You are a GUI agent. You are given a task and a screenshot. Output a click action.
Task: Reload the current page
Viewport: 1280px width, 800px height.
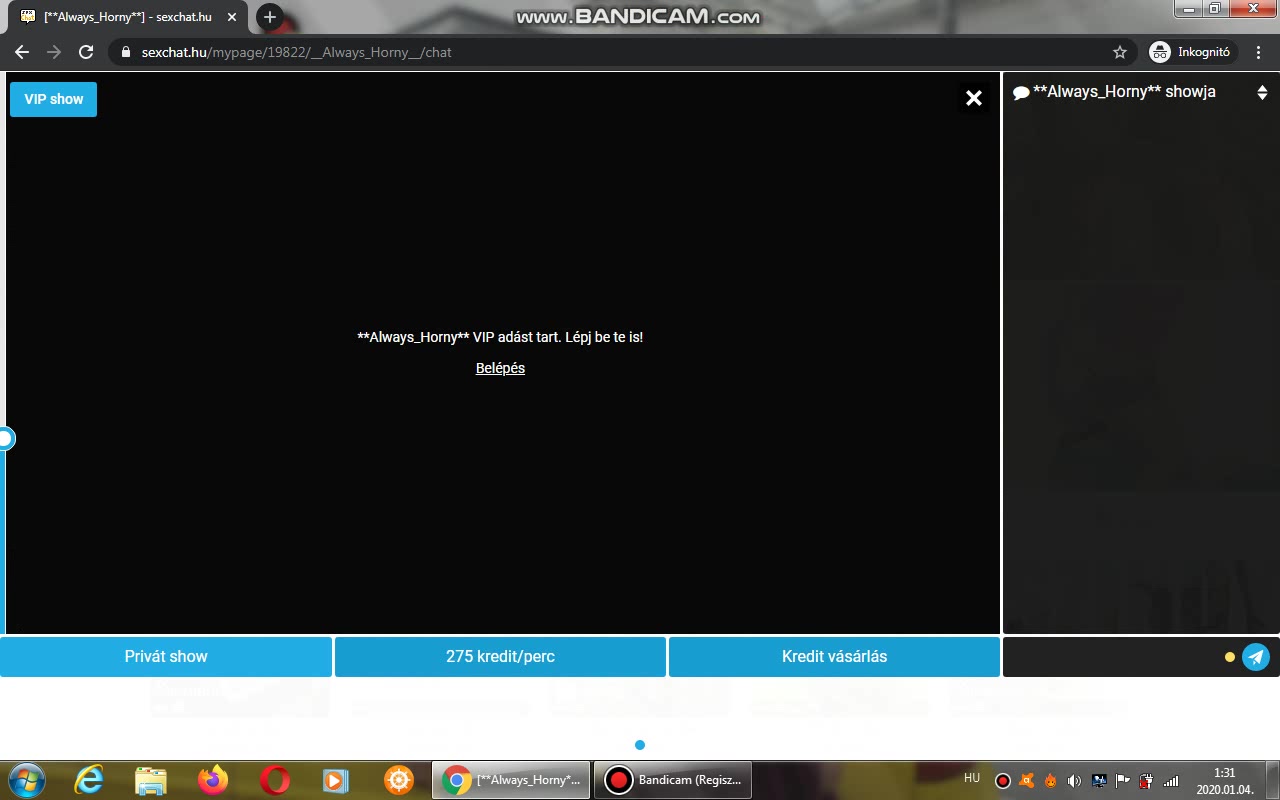(86, 52)
